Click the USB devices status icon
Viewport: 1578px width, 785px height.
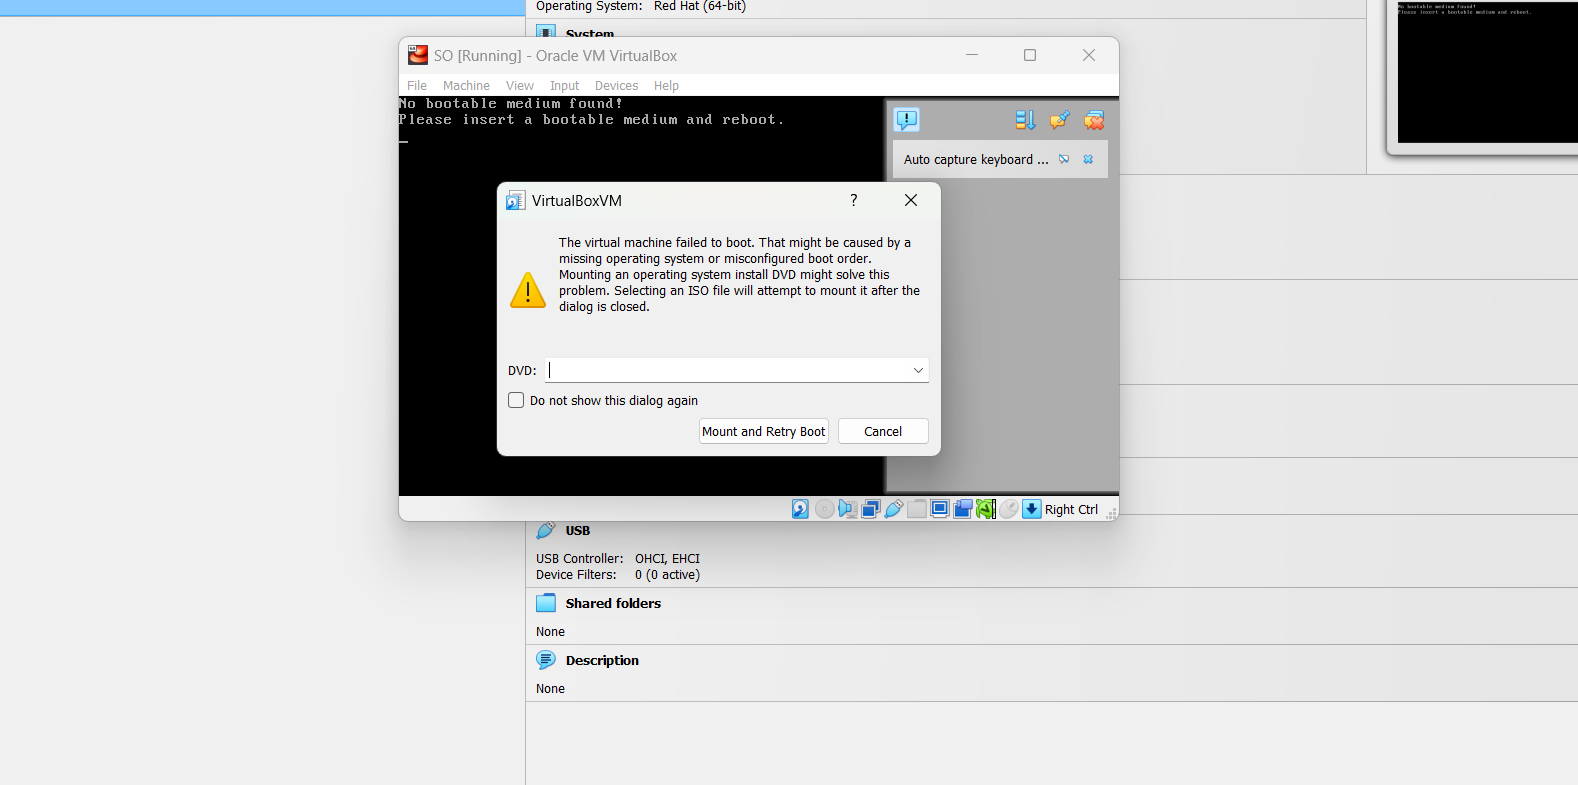point(893,509)
